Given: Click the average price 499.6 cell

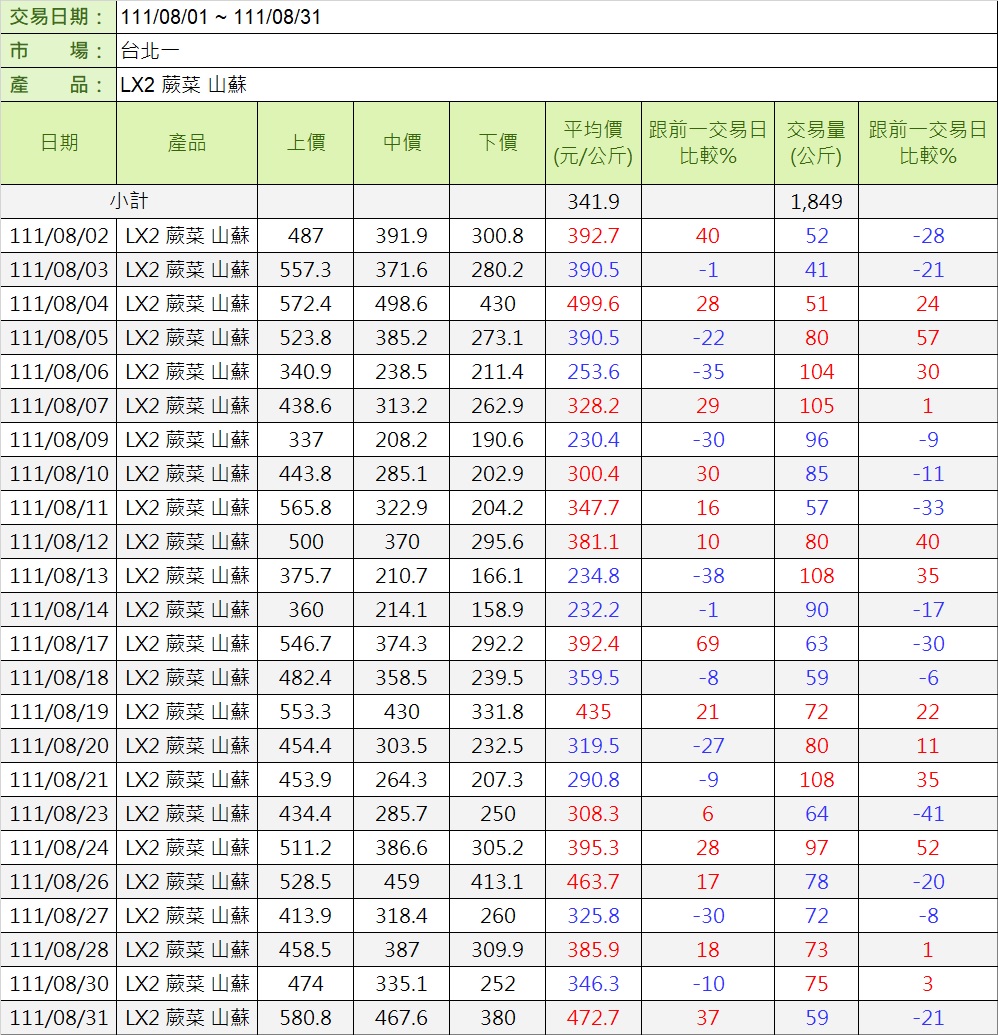Looking at the screenshot, I should tap(593, 304).
